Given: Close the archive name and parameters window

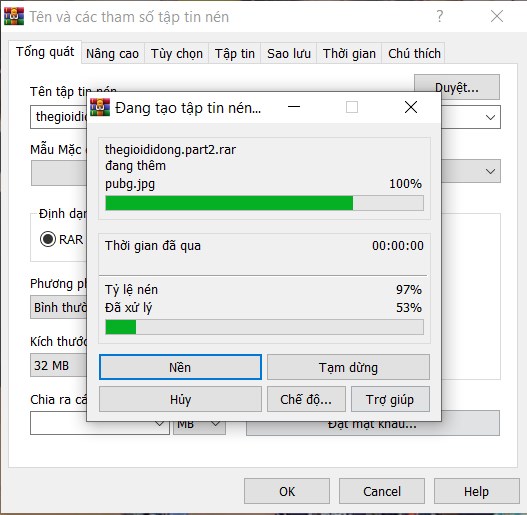Looking at the screenshot, I should click(497, 16).
